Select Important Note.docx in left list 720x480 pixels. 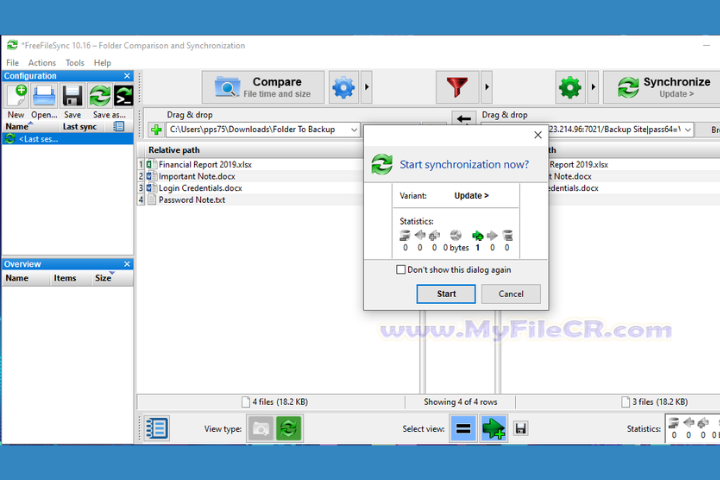(197, 176)
